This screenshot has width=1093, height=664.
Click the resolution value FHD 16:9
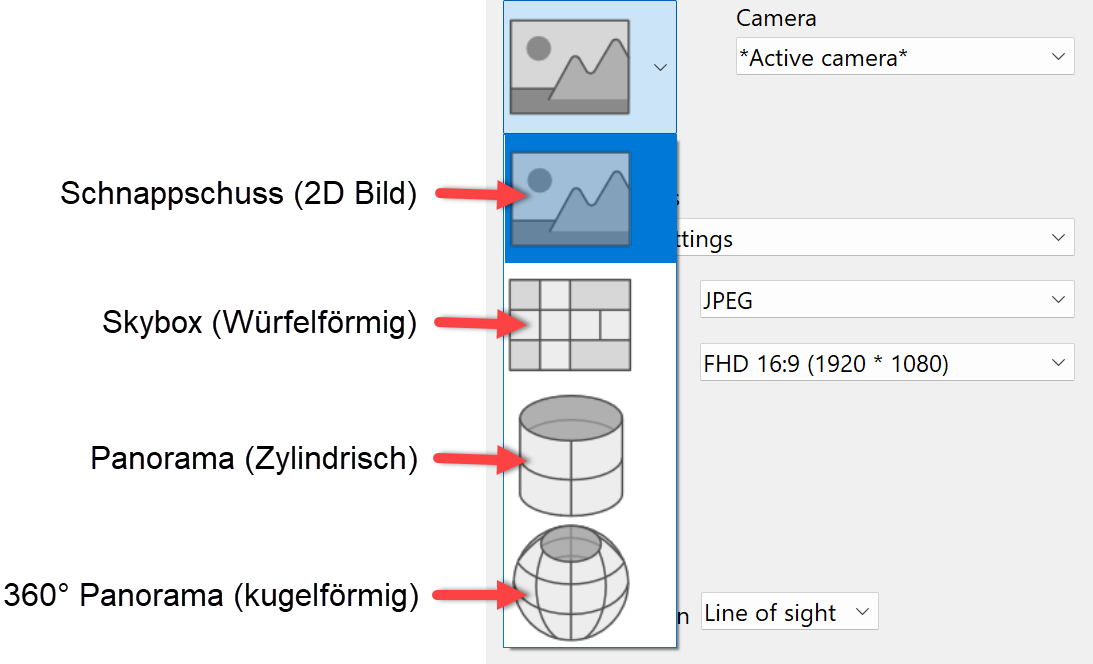point(820,362)
